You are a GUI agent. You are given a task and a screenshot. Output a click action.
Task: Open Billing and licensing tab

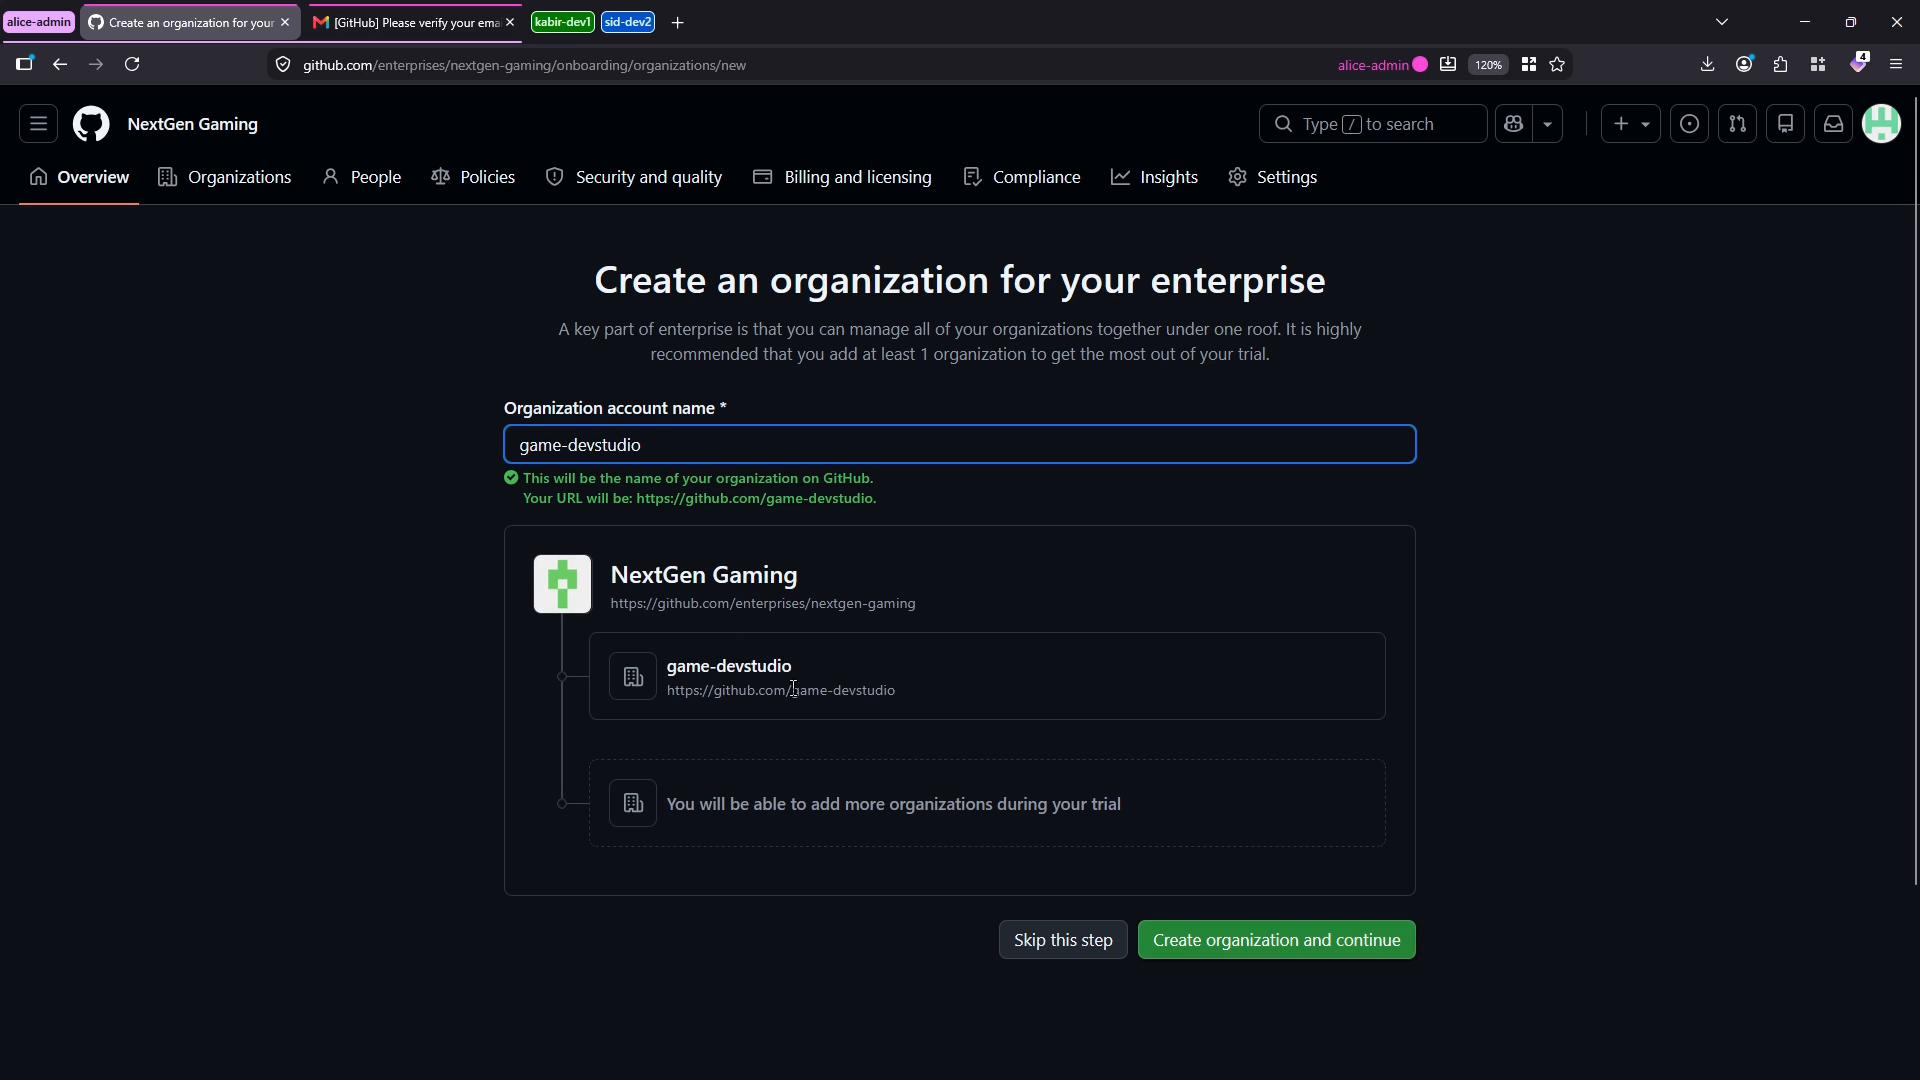tap(842, 177)
